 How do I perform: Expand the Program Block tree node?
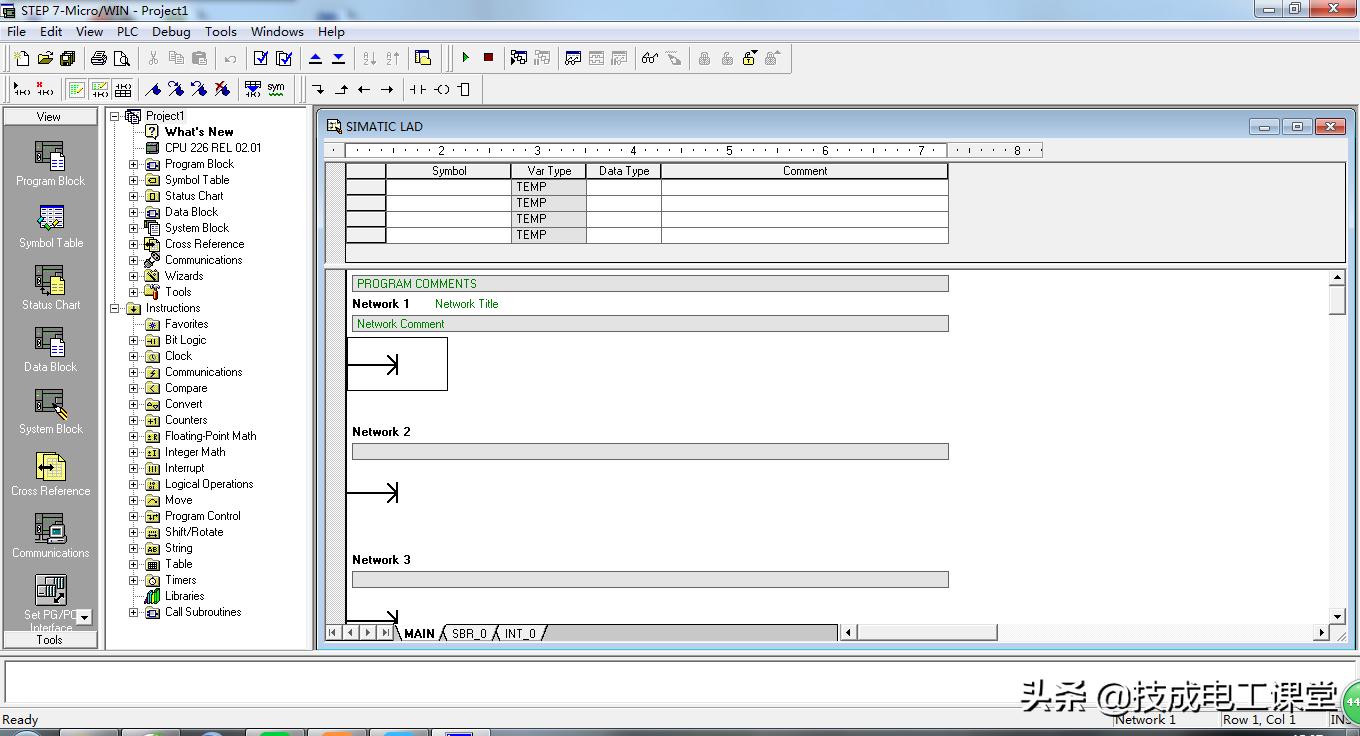pyautogui.click(x=133, y=164)
